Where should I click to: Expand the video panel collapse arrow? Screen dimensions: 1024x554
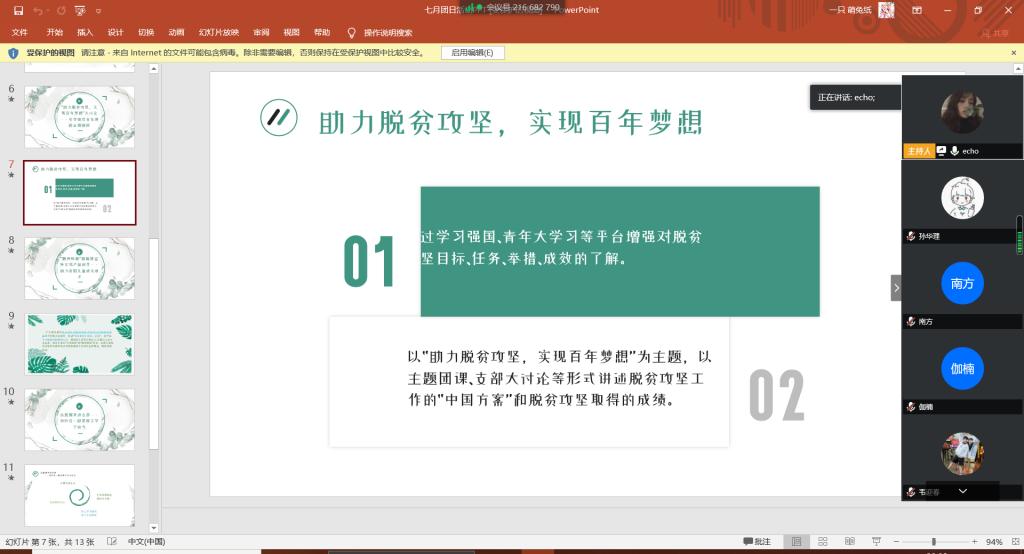tap(896, 288)
